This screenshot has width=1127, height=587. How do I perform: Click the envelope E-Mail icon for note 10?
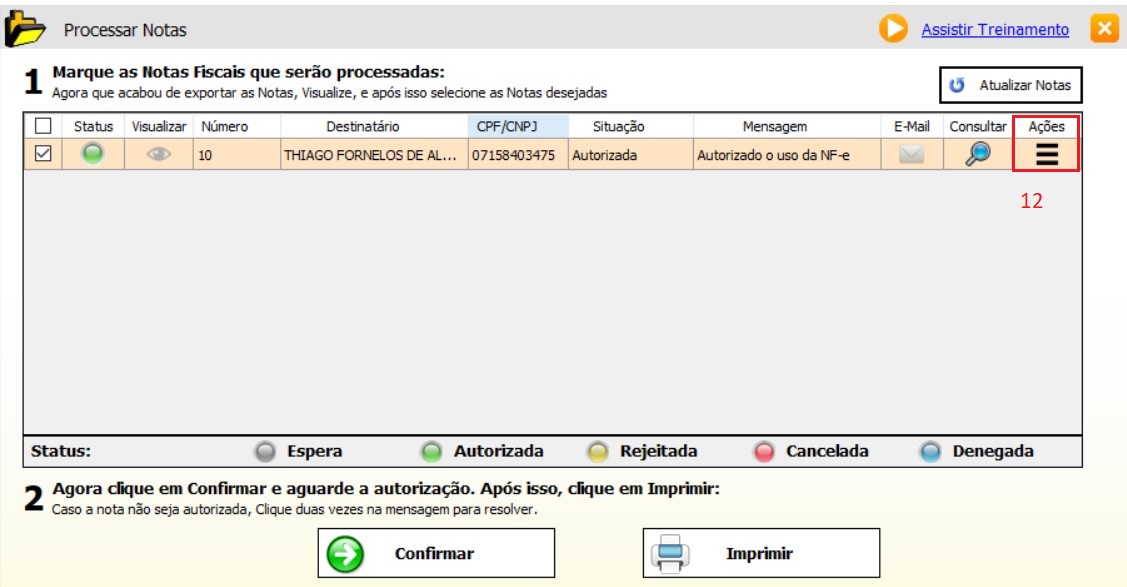911,155
